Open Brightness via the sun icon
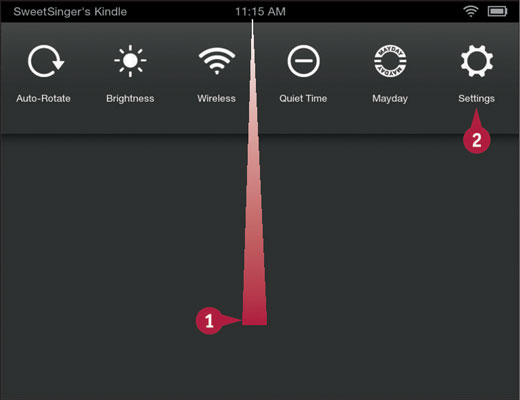520x400 pixels. 130,61
